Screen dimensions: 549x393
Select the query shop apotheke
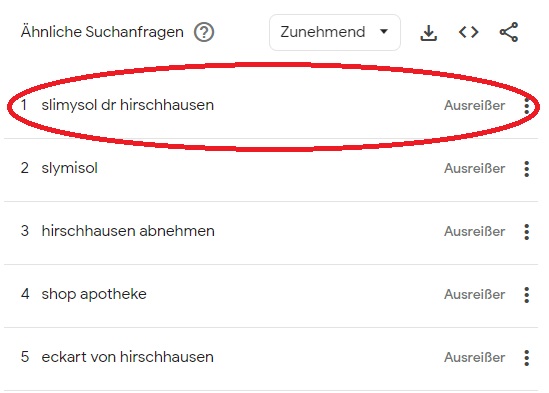click(x=94, y=294)
